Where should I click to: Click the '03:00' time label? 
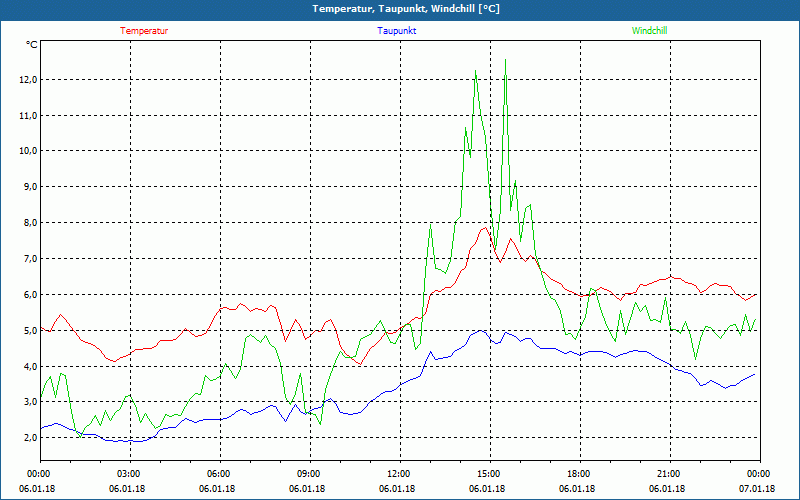tap(131, 474)
